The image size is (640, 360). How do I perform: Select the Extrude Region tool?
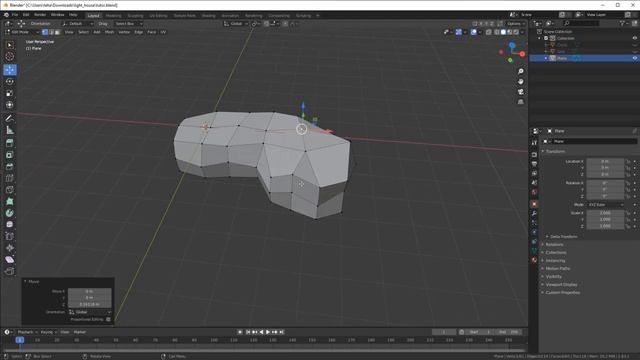(10, 143)
